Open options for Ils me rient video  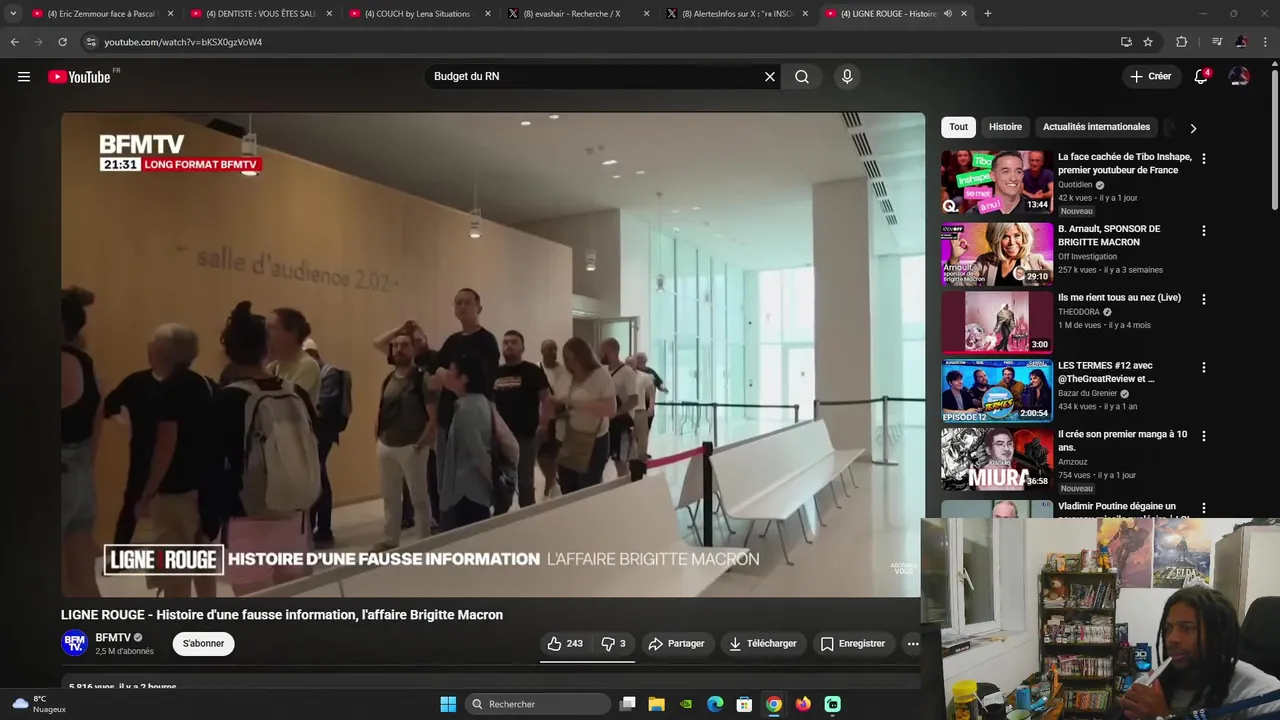pyautogui.click(x=1204, y=299)
